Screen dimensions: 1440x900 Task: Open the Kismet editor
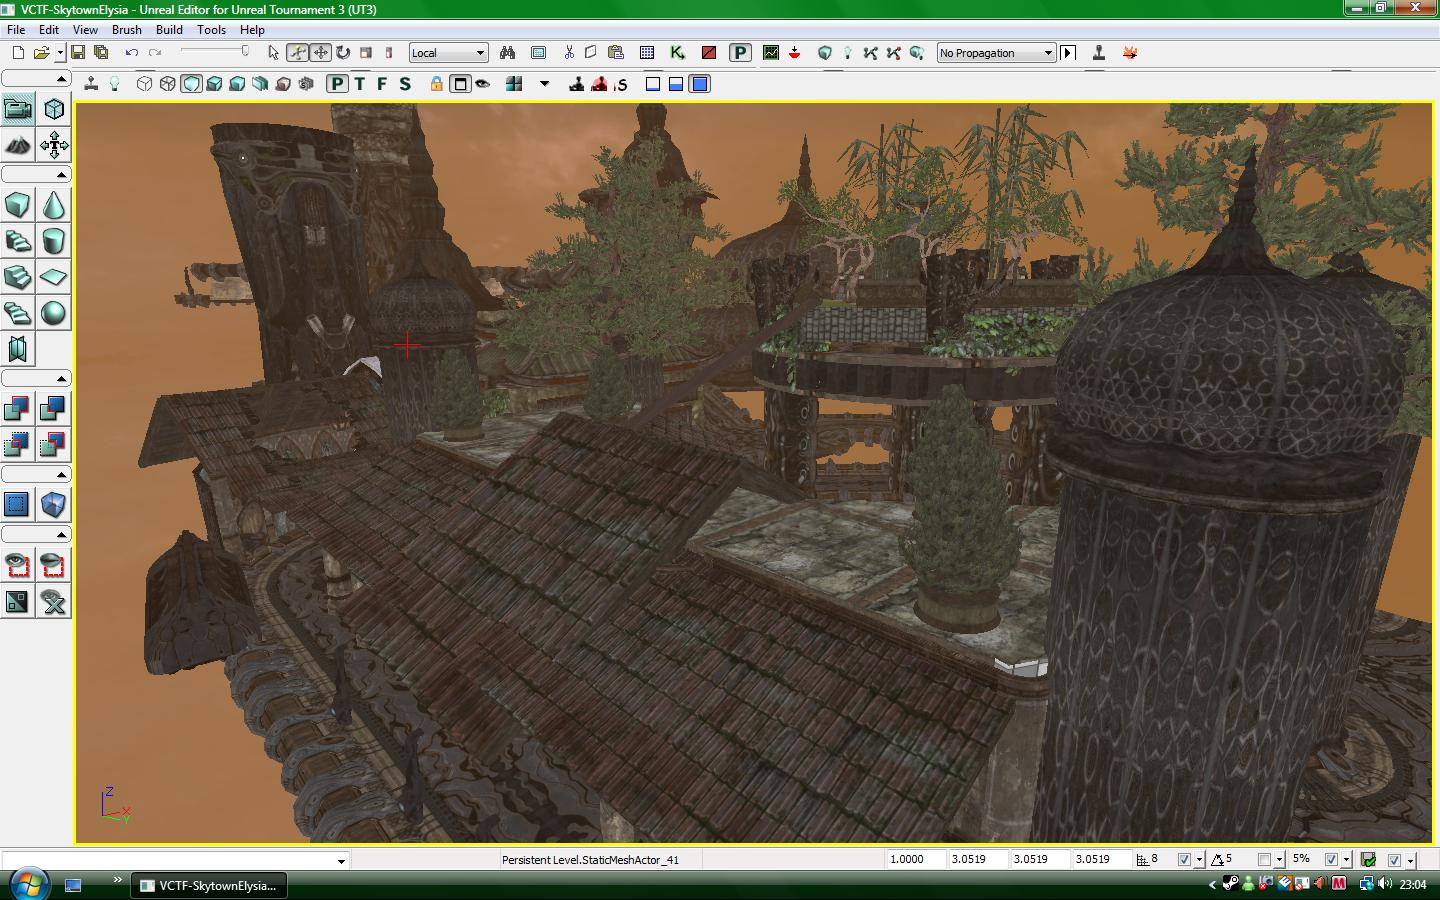pos(675,52)
